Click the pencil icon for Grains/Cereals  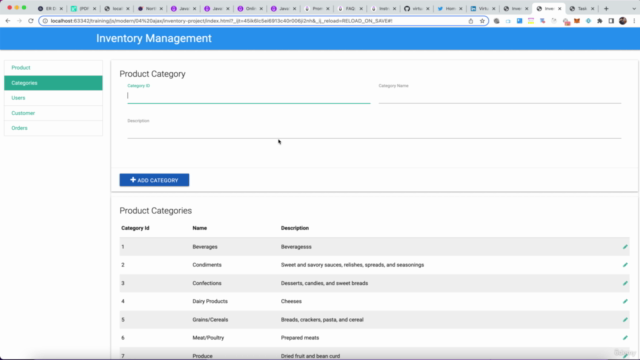coord(625,320)
